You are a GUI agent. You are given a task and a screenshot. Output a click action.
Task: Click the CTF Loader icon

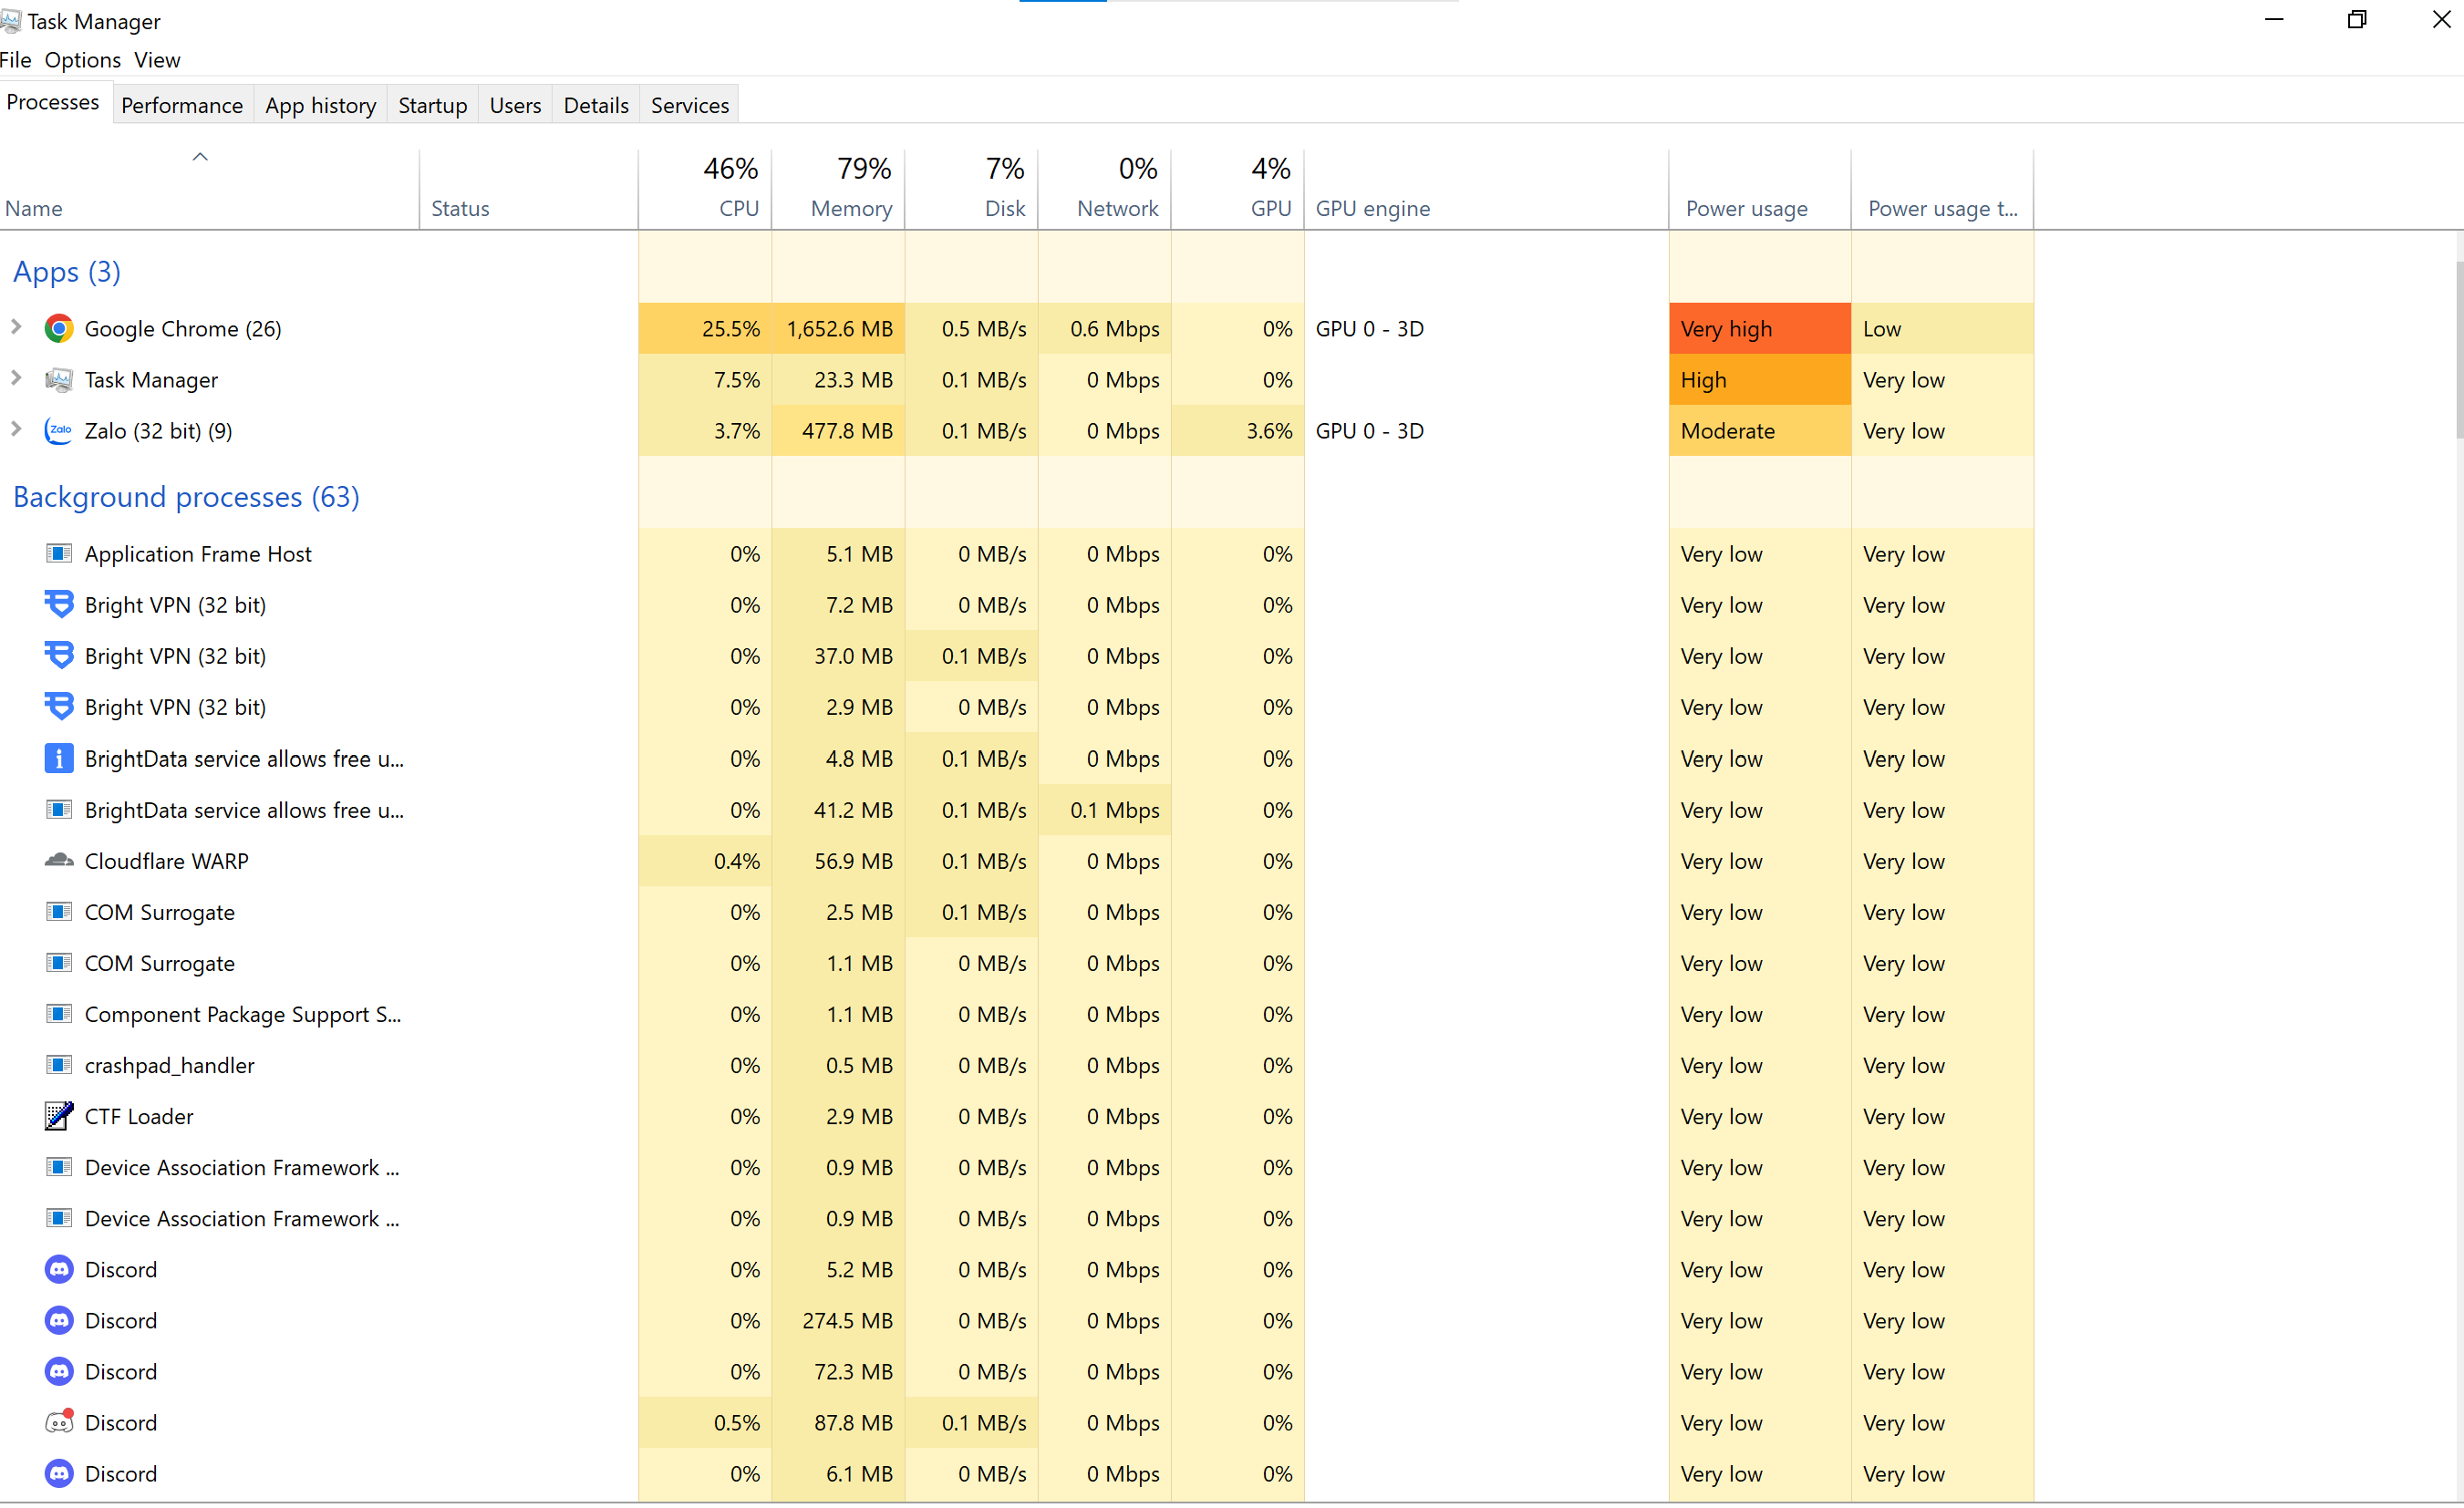[59, 1116]
